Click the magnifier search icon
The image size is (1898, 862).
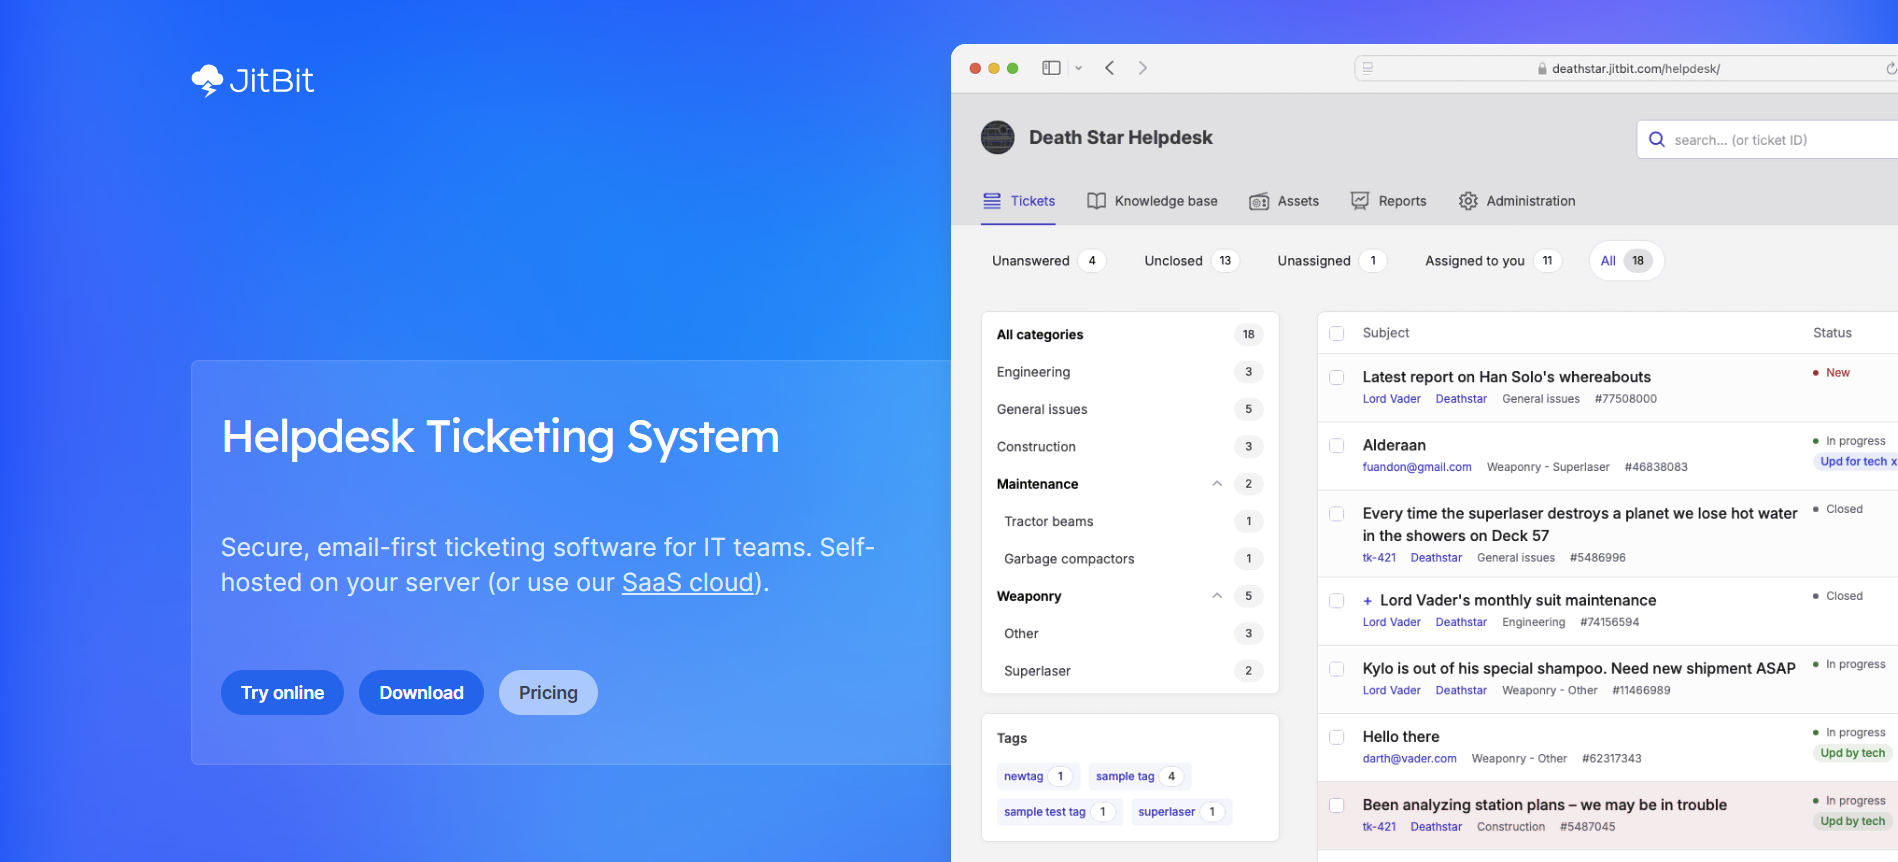click(1657, 140)
